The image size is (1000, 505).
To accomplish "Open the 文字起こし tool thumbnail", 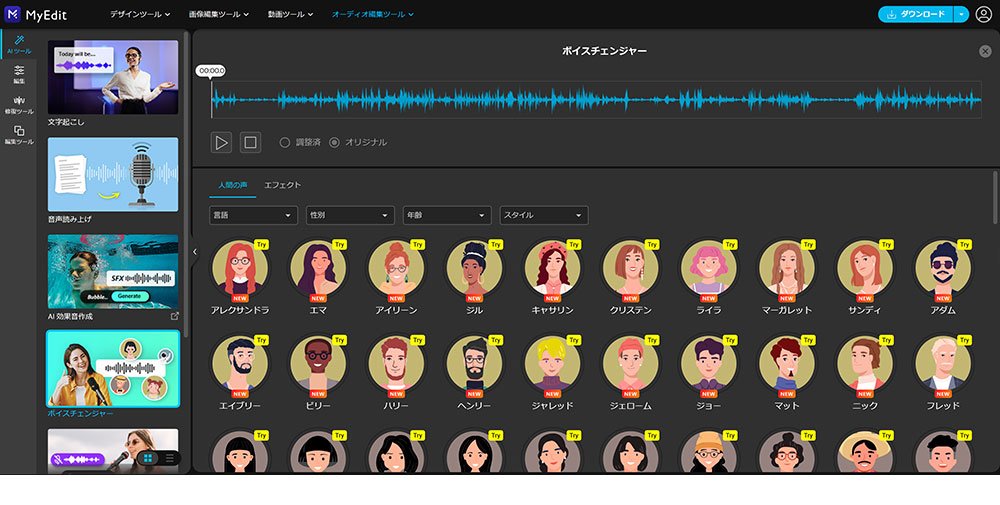I will [113, 78].
